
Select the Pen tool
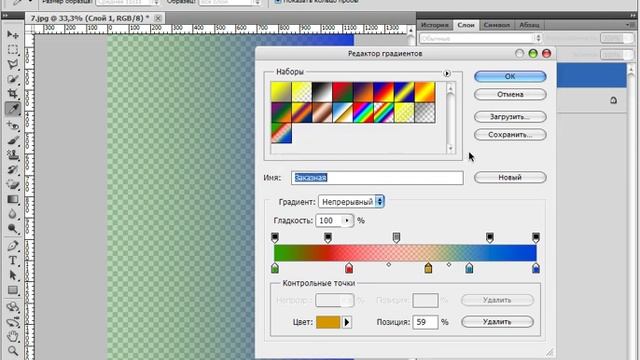tap(13, 246)
